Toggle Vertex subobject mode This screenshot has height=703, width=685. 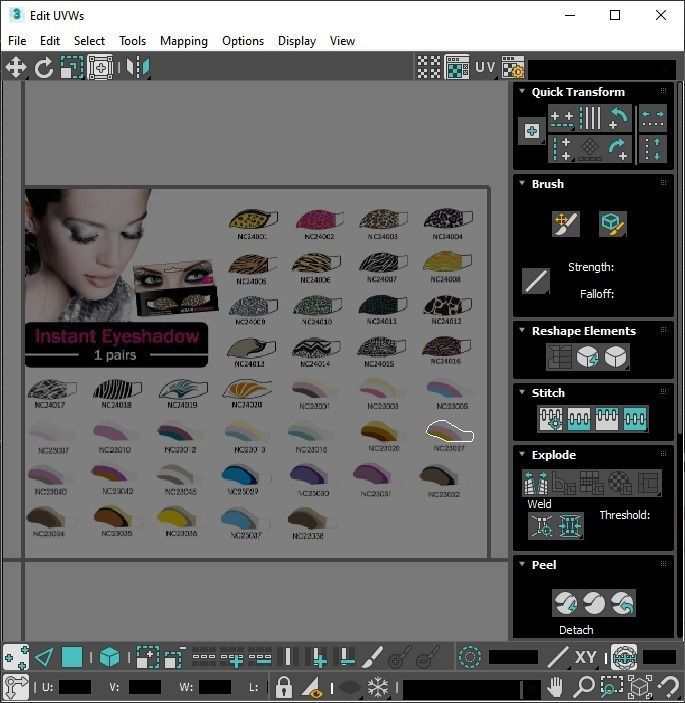pyautogui.click(x=16, y=658)
